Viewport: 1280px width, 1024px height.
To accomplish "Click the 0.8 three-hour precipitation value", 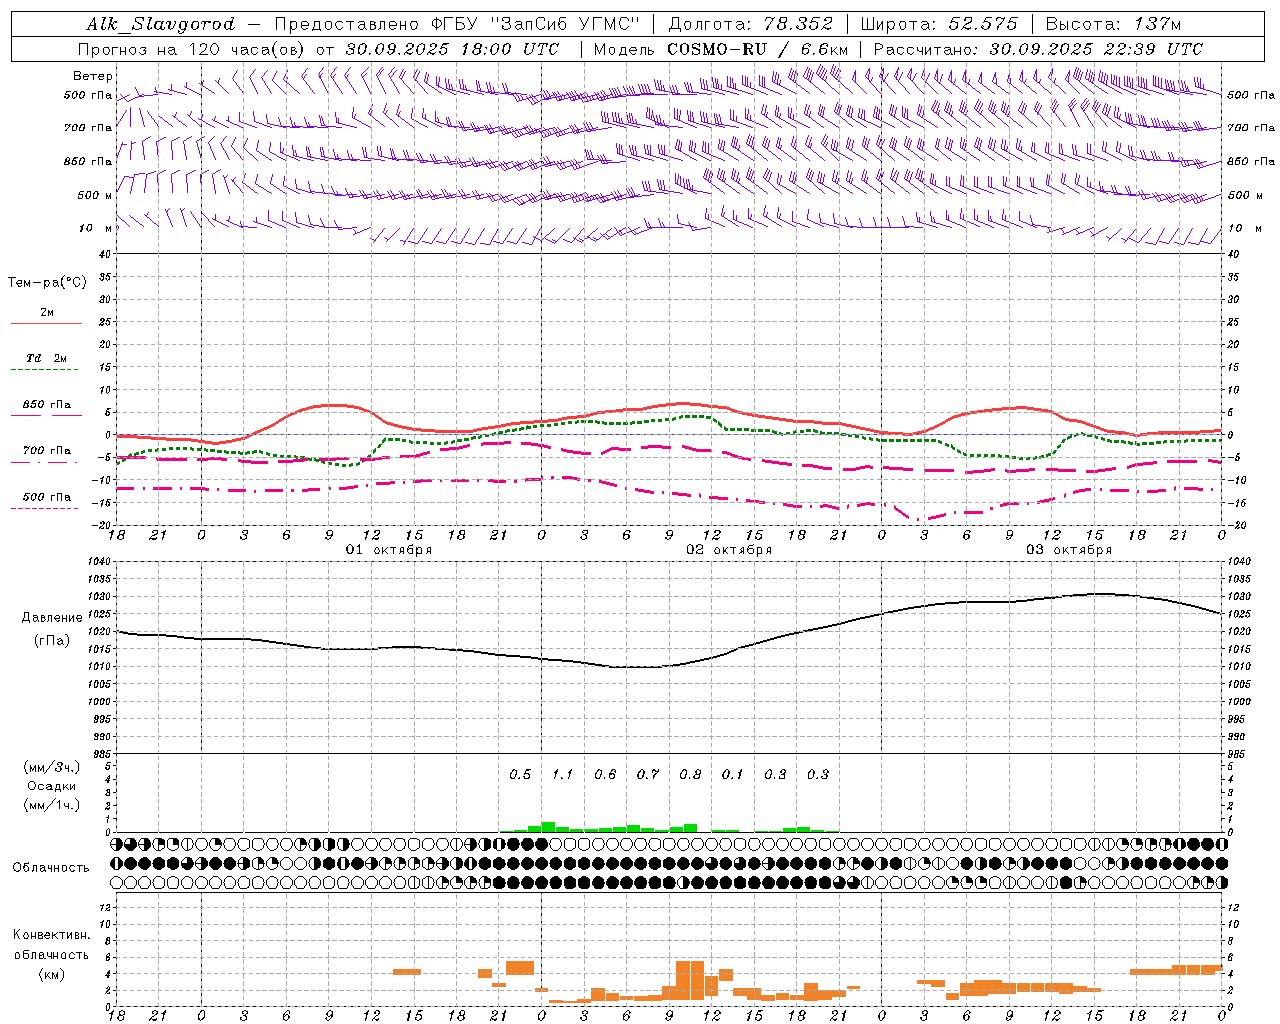I will point(690,774).
